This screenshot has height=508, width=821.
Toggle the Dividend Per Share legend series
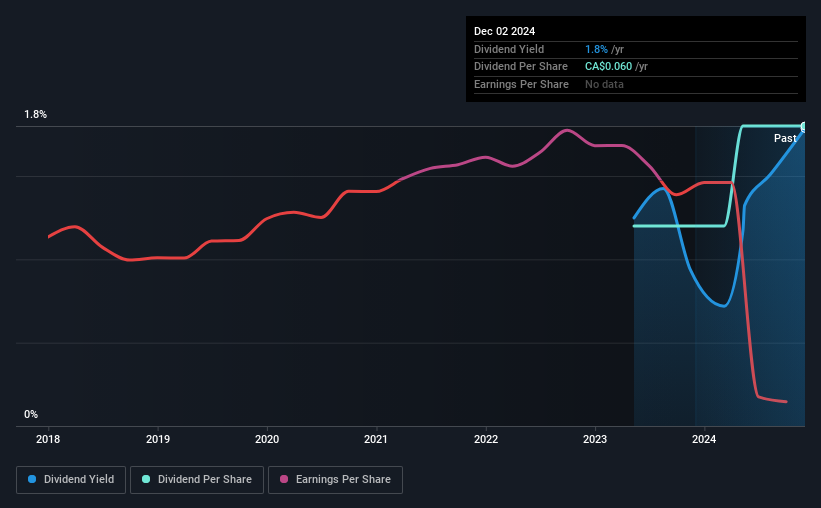tap(197, 480)
